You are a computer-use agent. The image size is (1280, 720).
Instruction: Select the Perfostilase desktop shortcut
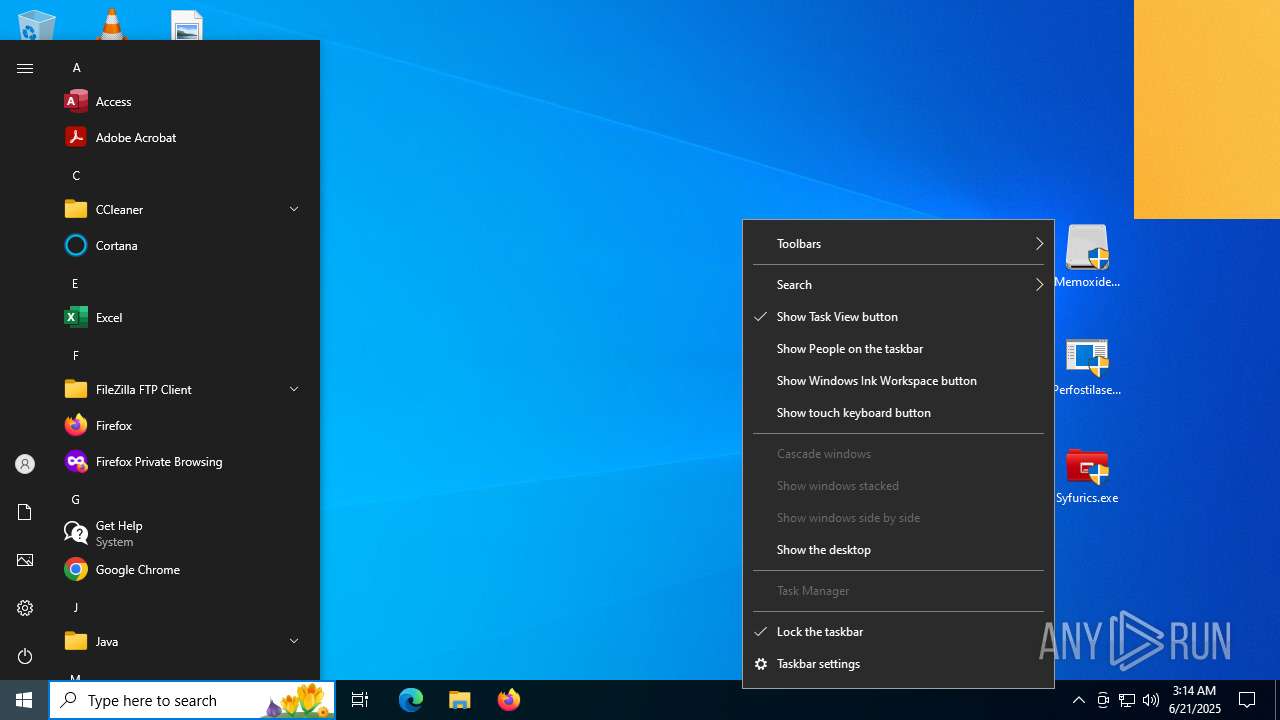(x=1087, y=367)
